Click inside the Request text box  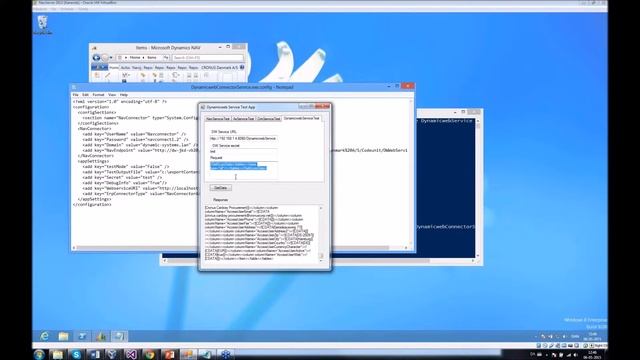[244, 170]
